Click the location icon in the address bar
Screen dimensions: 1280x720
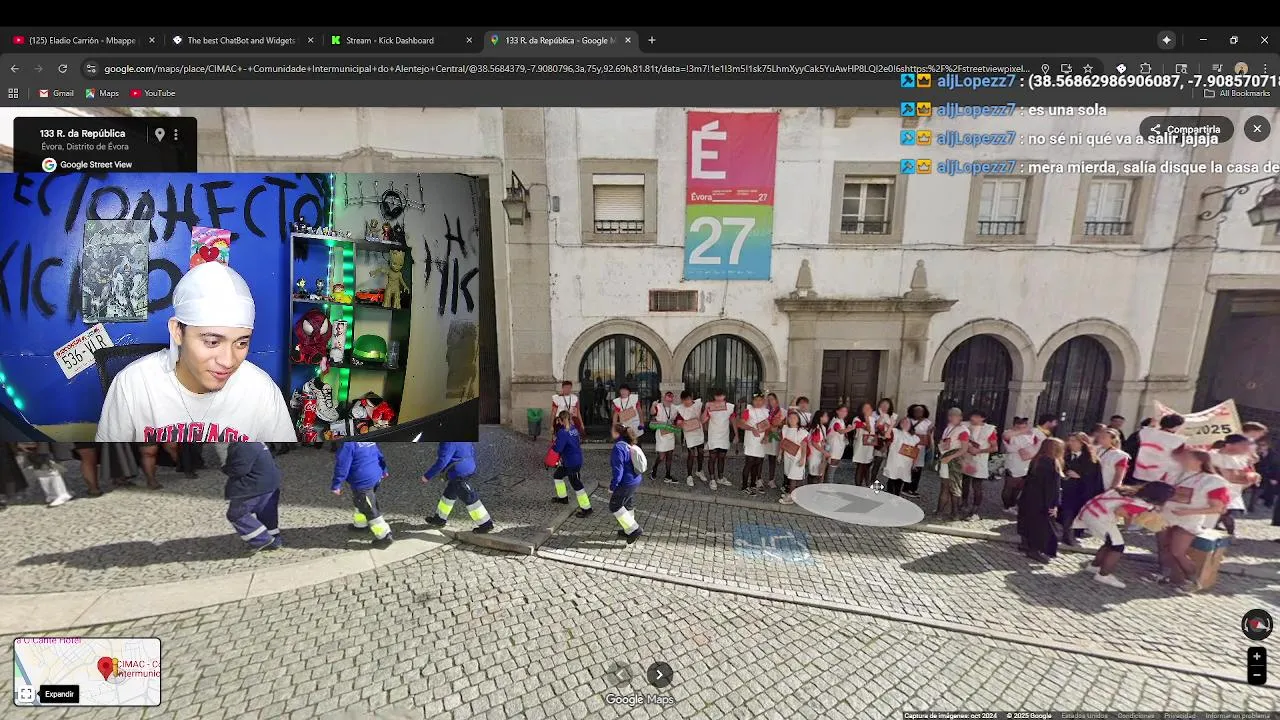(1045, 69)
